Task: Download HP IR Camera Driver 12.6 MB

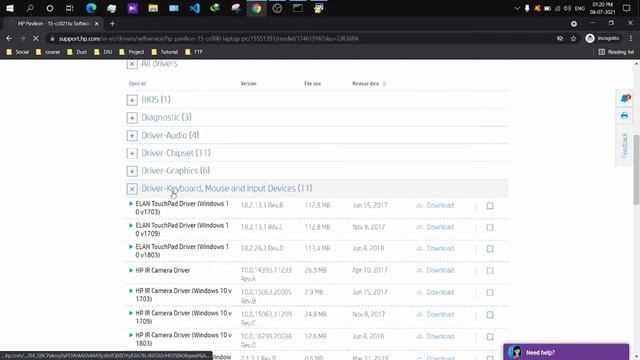Action: click(435, 336)
